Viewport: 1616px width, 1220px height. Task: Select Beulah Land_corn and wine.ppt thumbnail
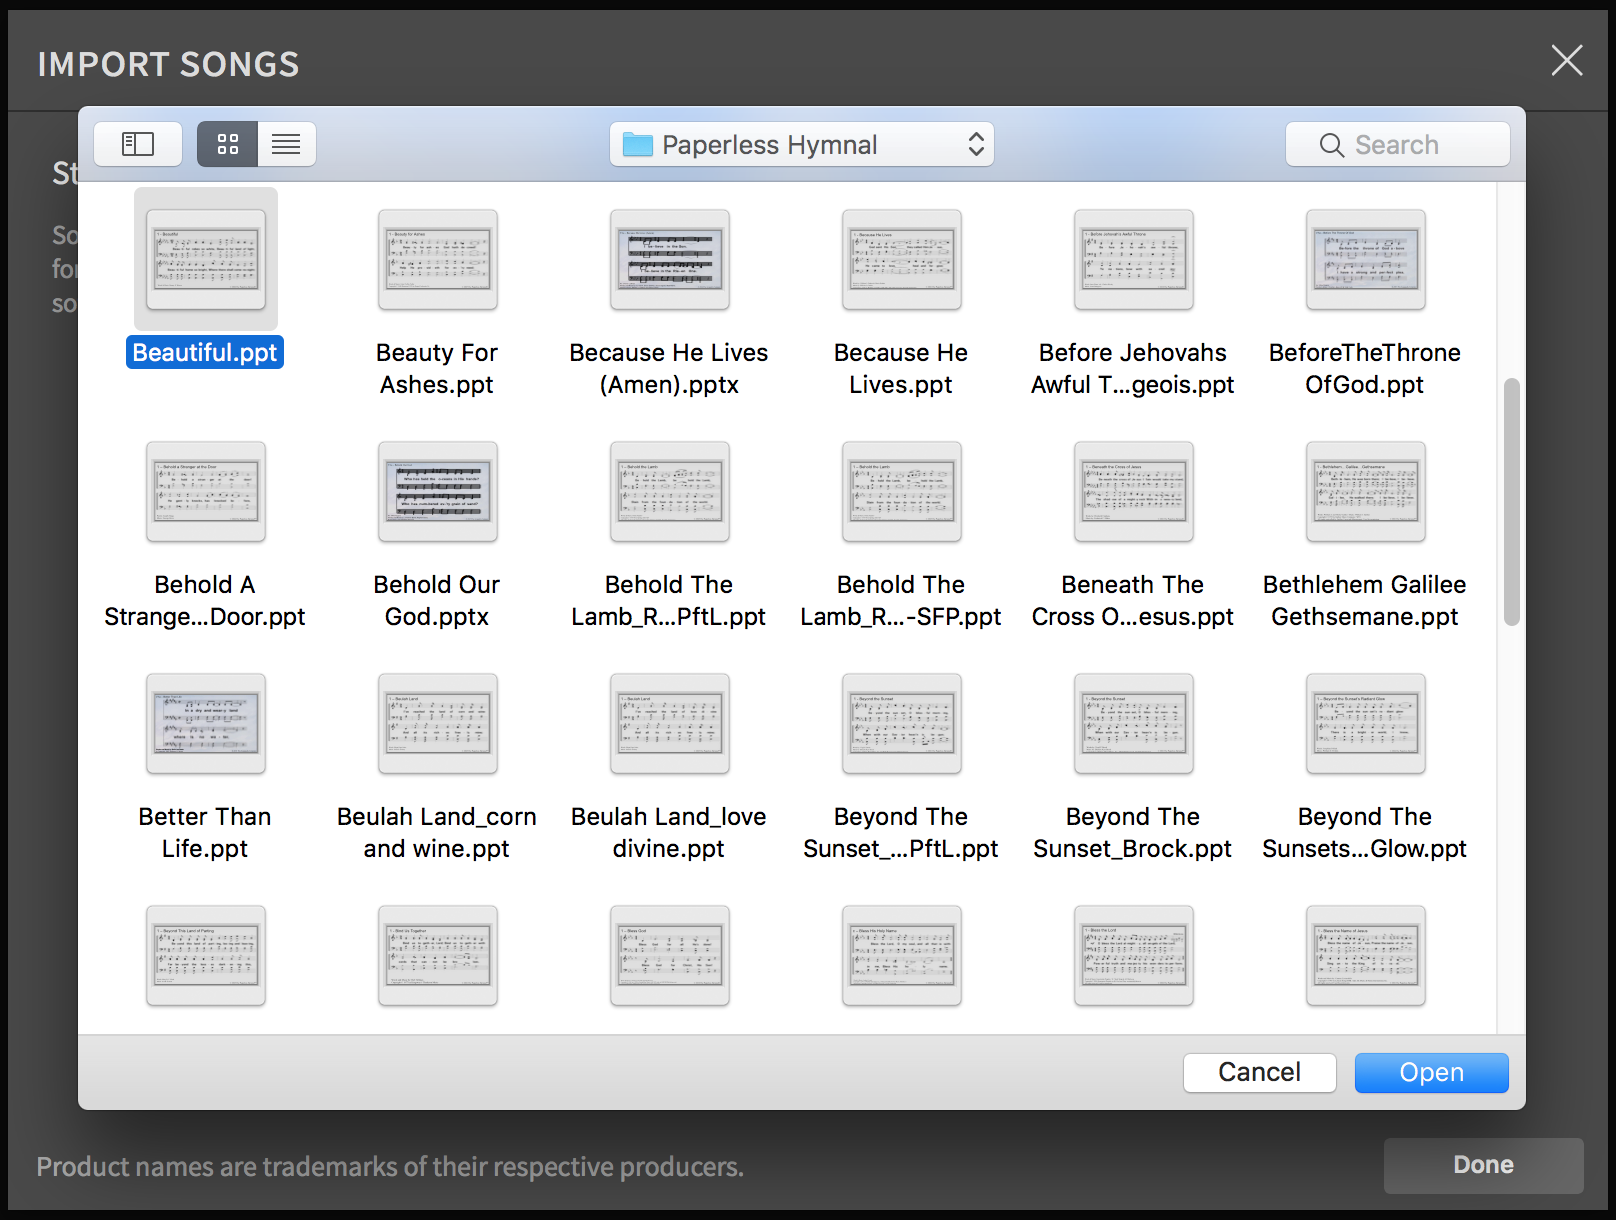[437, 724]
